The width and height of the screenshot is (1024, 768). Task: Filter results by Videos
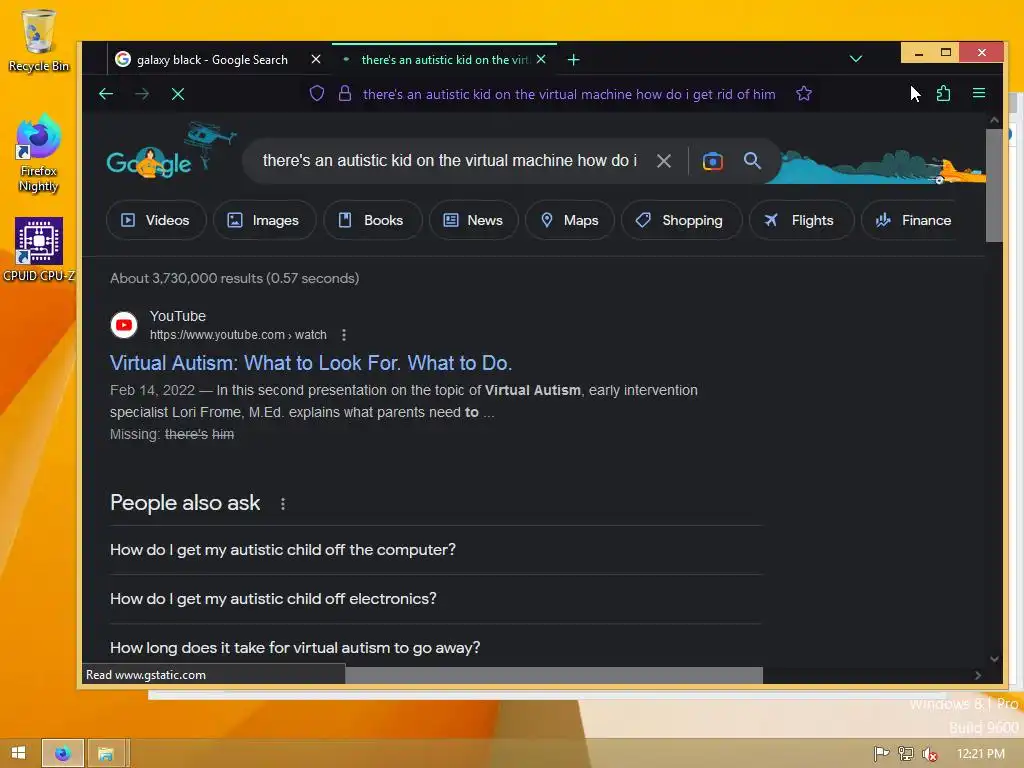pyautogui.click(x=156, y=220)
